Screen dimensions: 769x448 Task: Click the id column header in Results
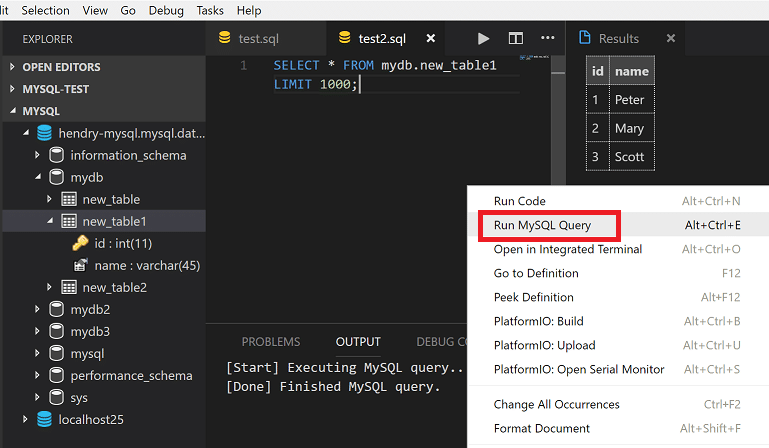tap(597, 71)
